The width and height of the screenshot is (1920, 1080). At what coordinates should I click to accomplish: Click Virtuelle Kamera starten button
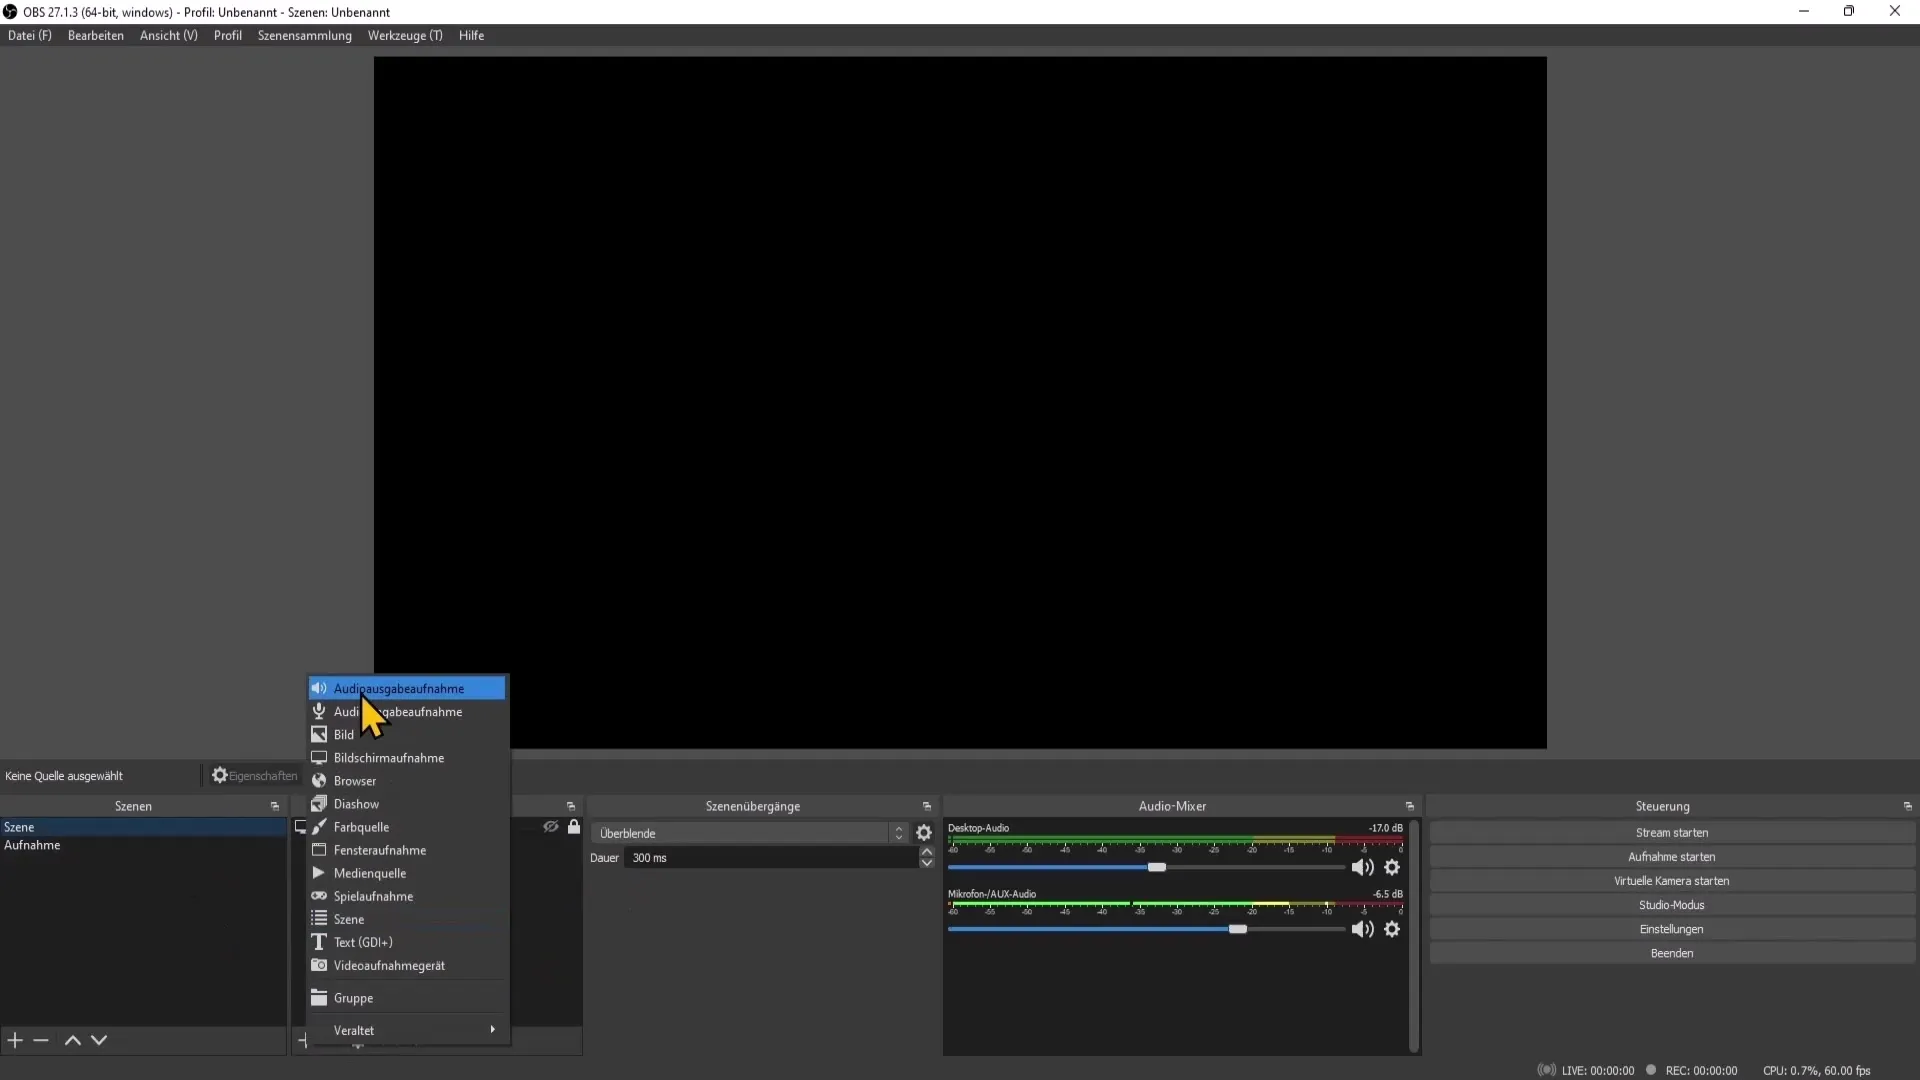(1672, 881)
